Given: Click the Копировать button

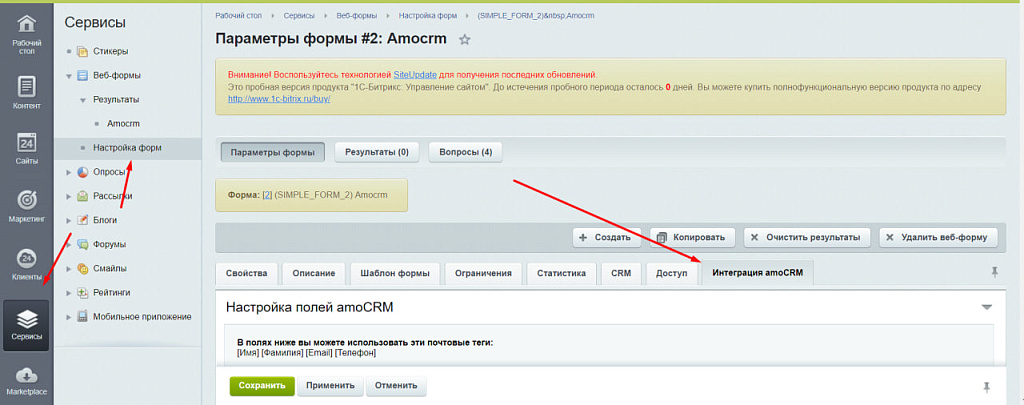Looking at the screenshot, I should click(692, 237).
